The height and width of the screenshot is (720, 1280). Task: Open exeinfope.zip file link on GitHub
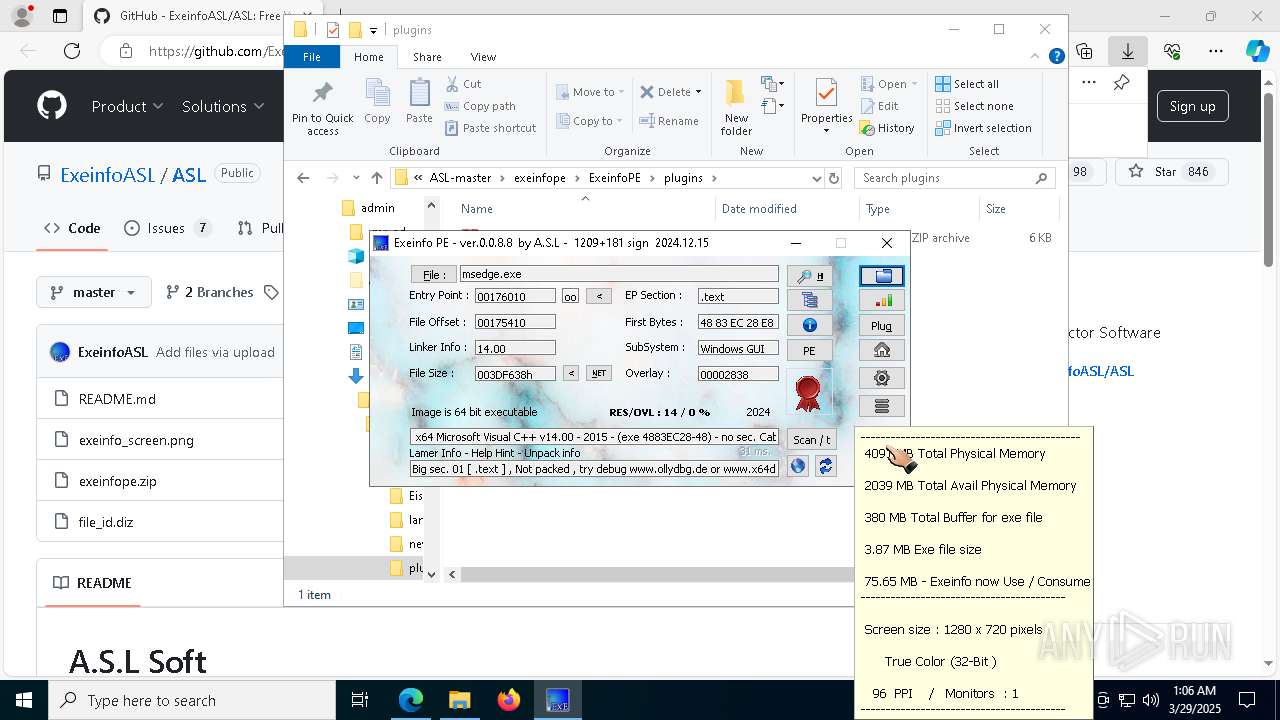(x=118, y=481)
